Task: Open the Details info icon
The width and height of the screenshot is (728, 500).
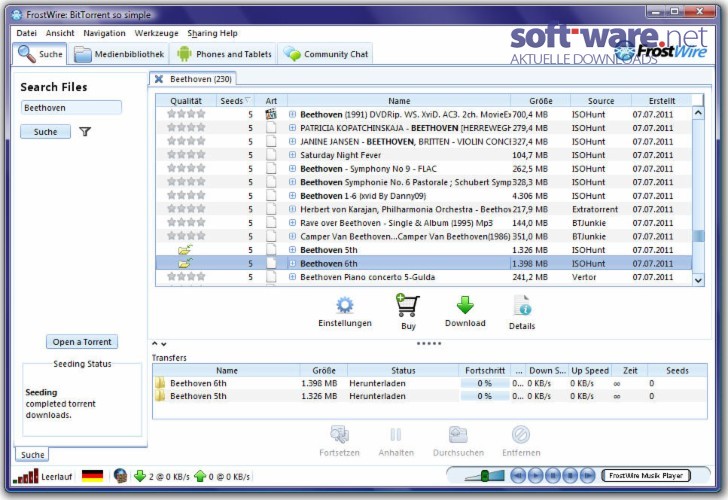Action: pos(522,306)
